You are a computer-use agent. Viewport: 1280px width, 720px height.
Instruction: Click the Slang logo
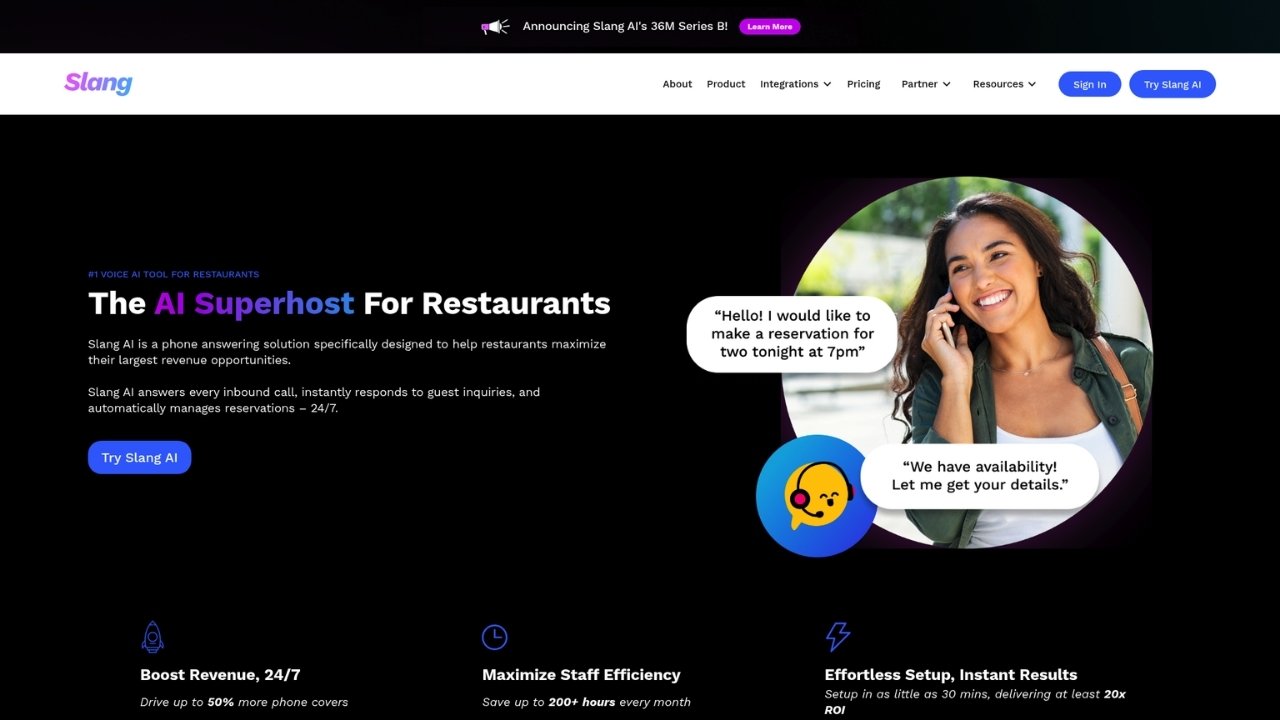click(x=98, y=83)
